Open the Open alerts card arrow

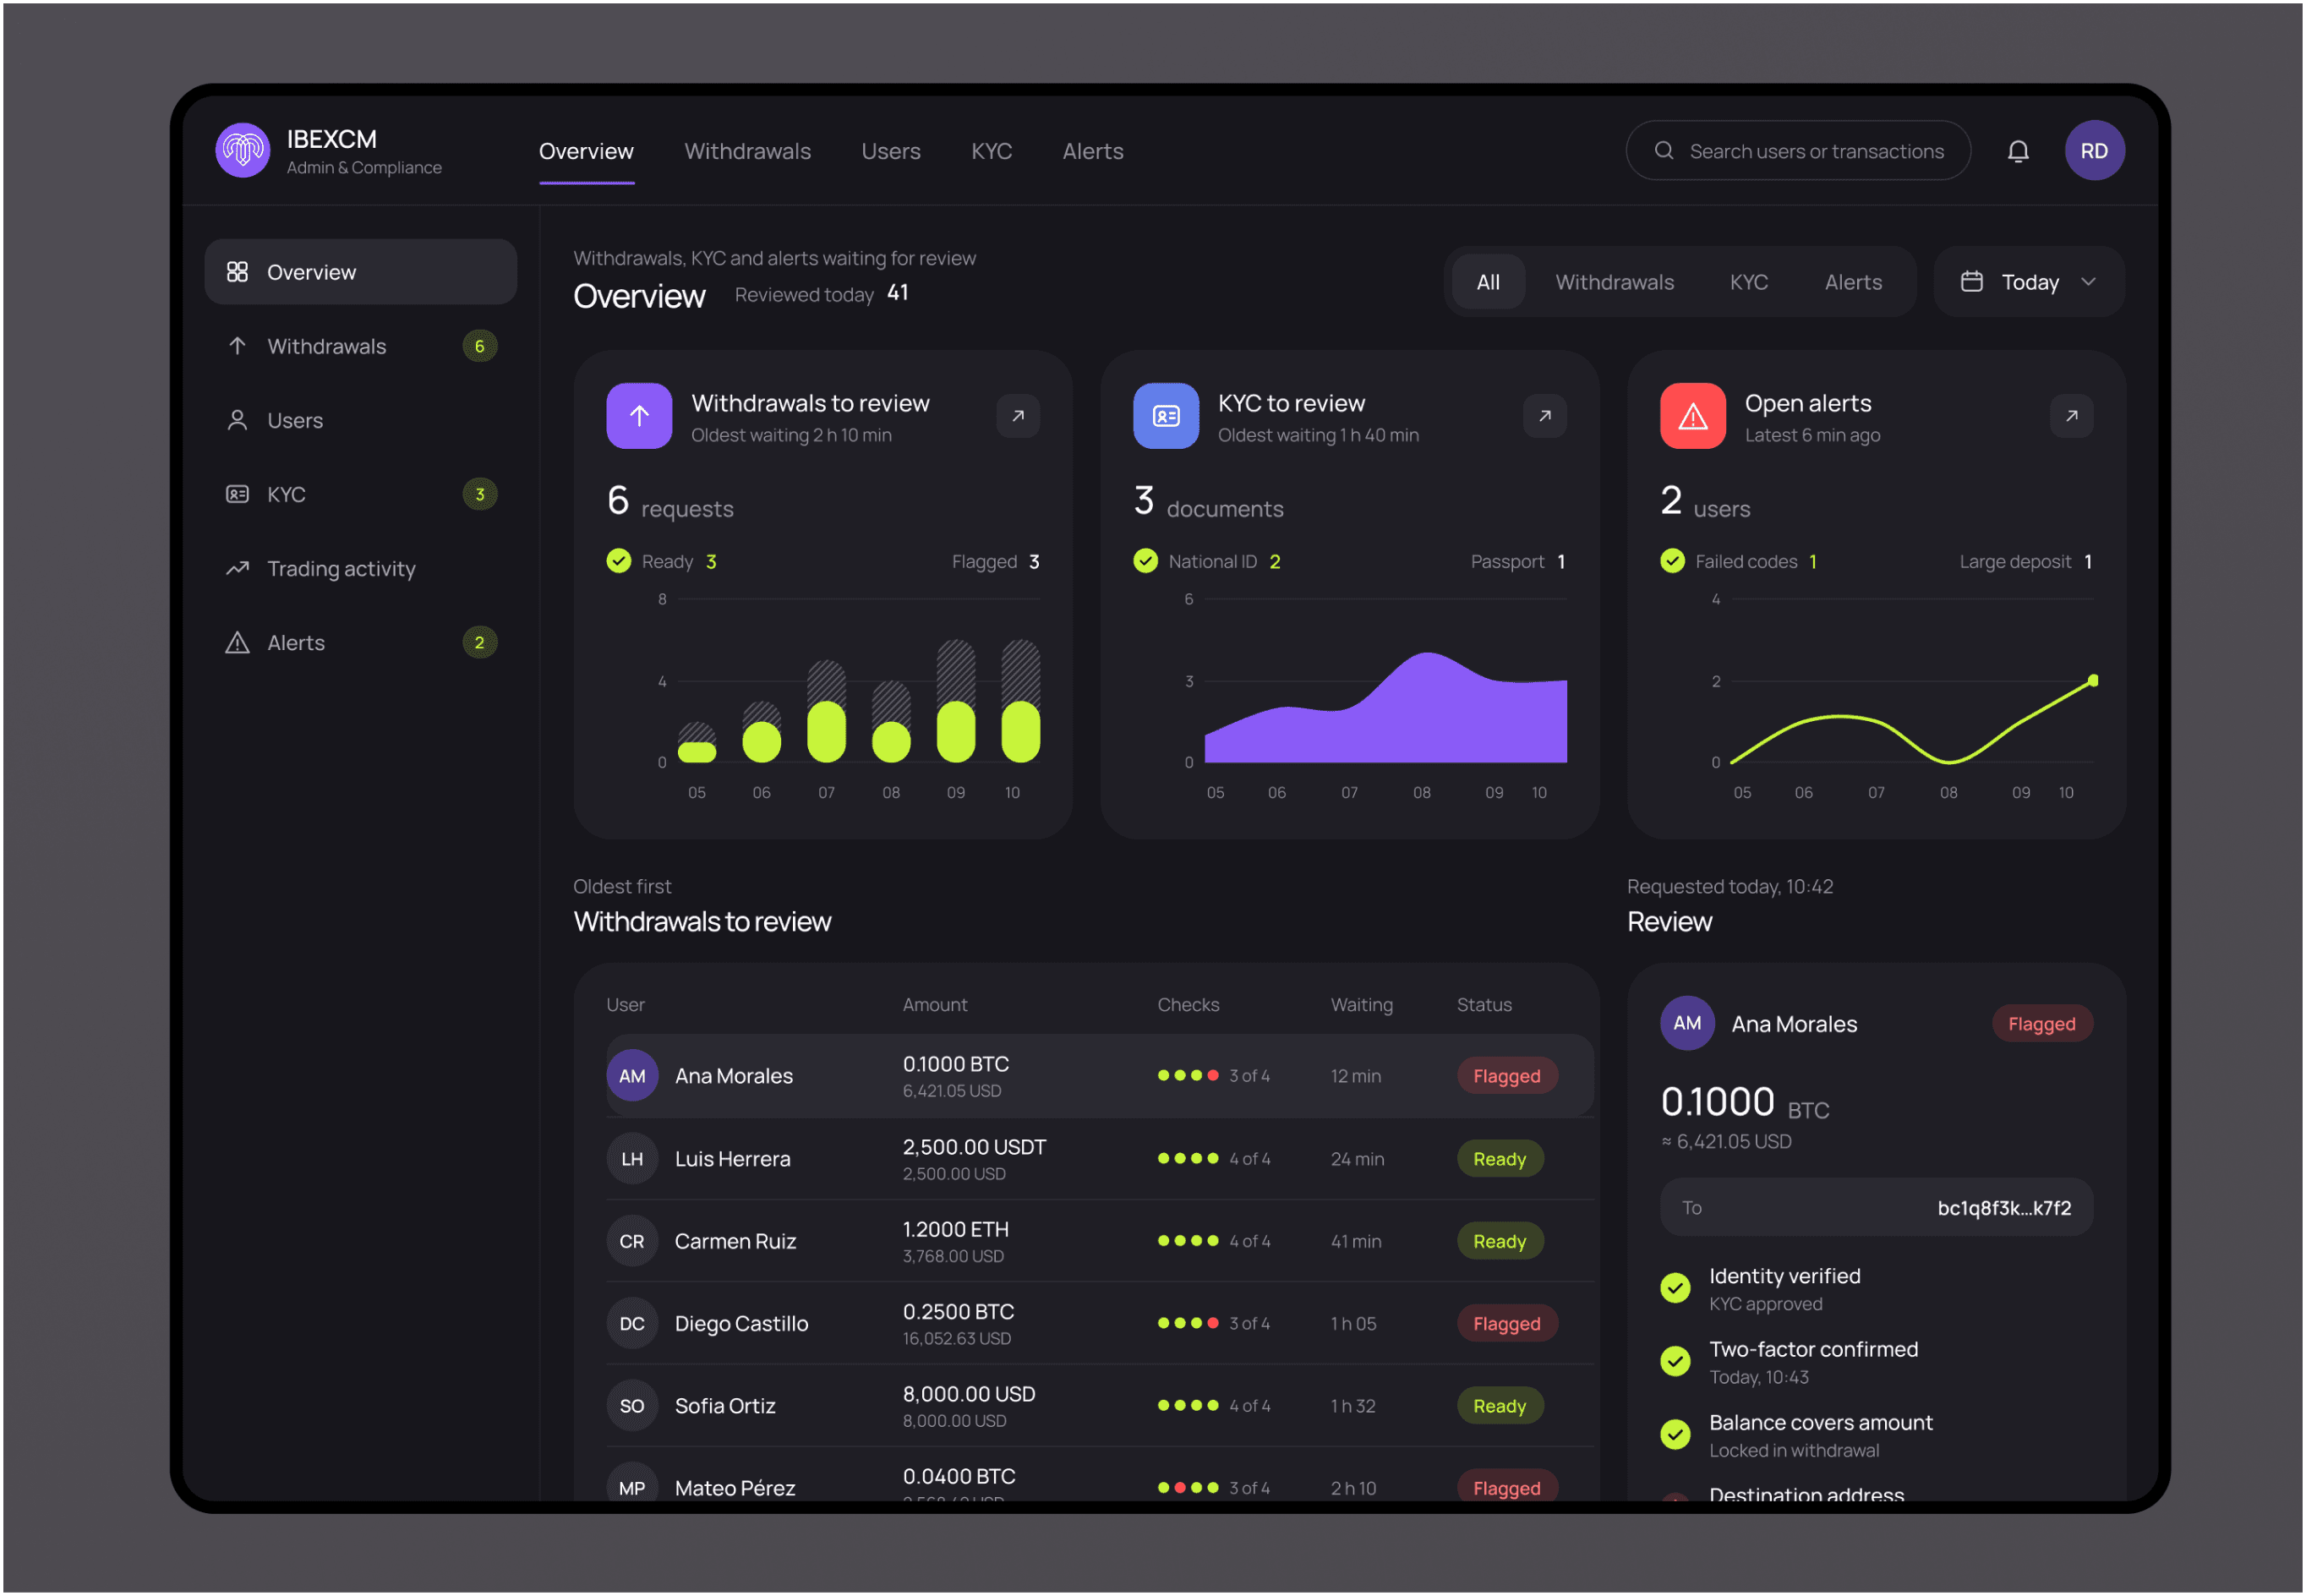point(2072,416)
